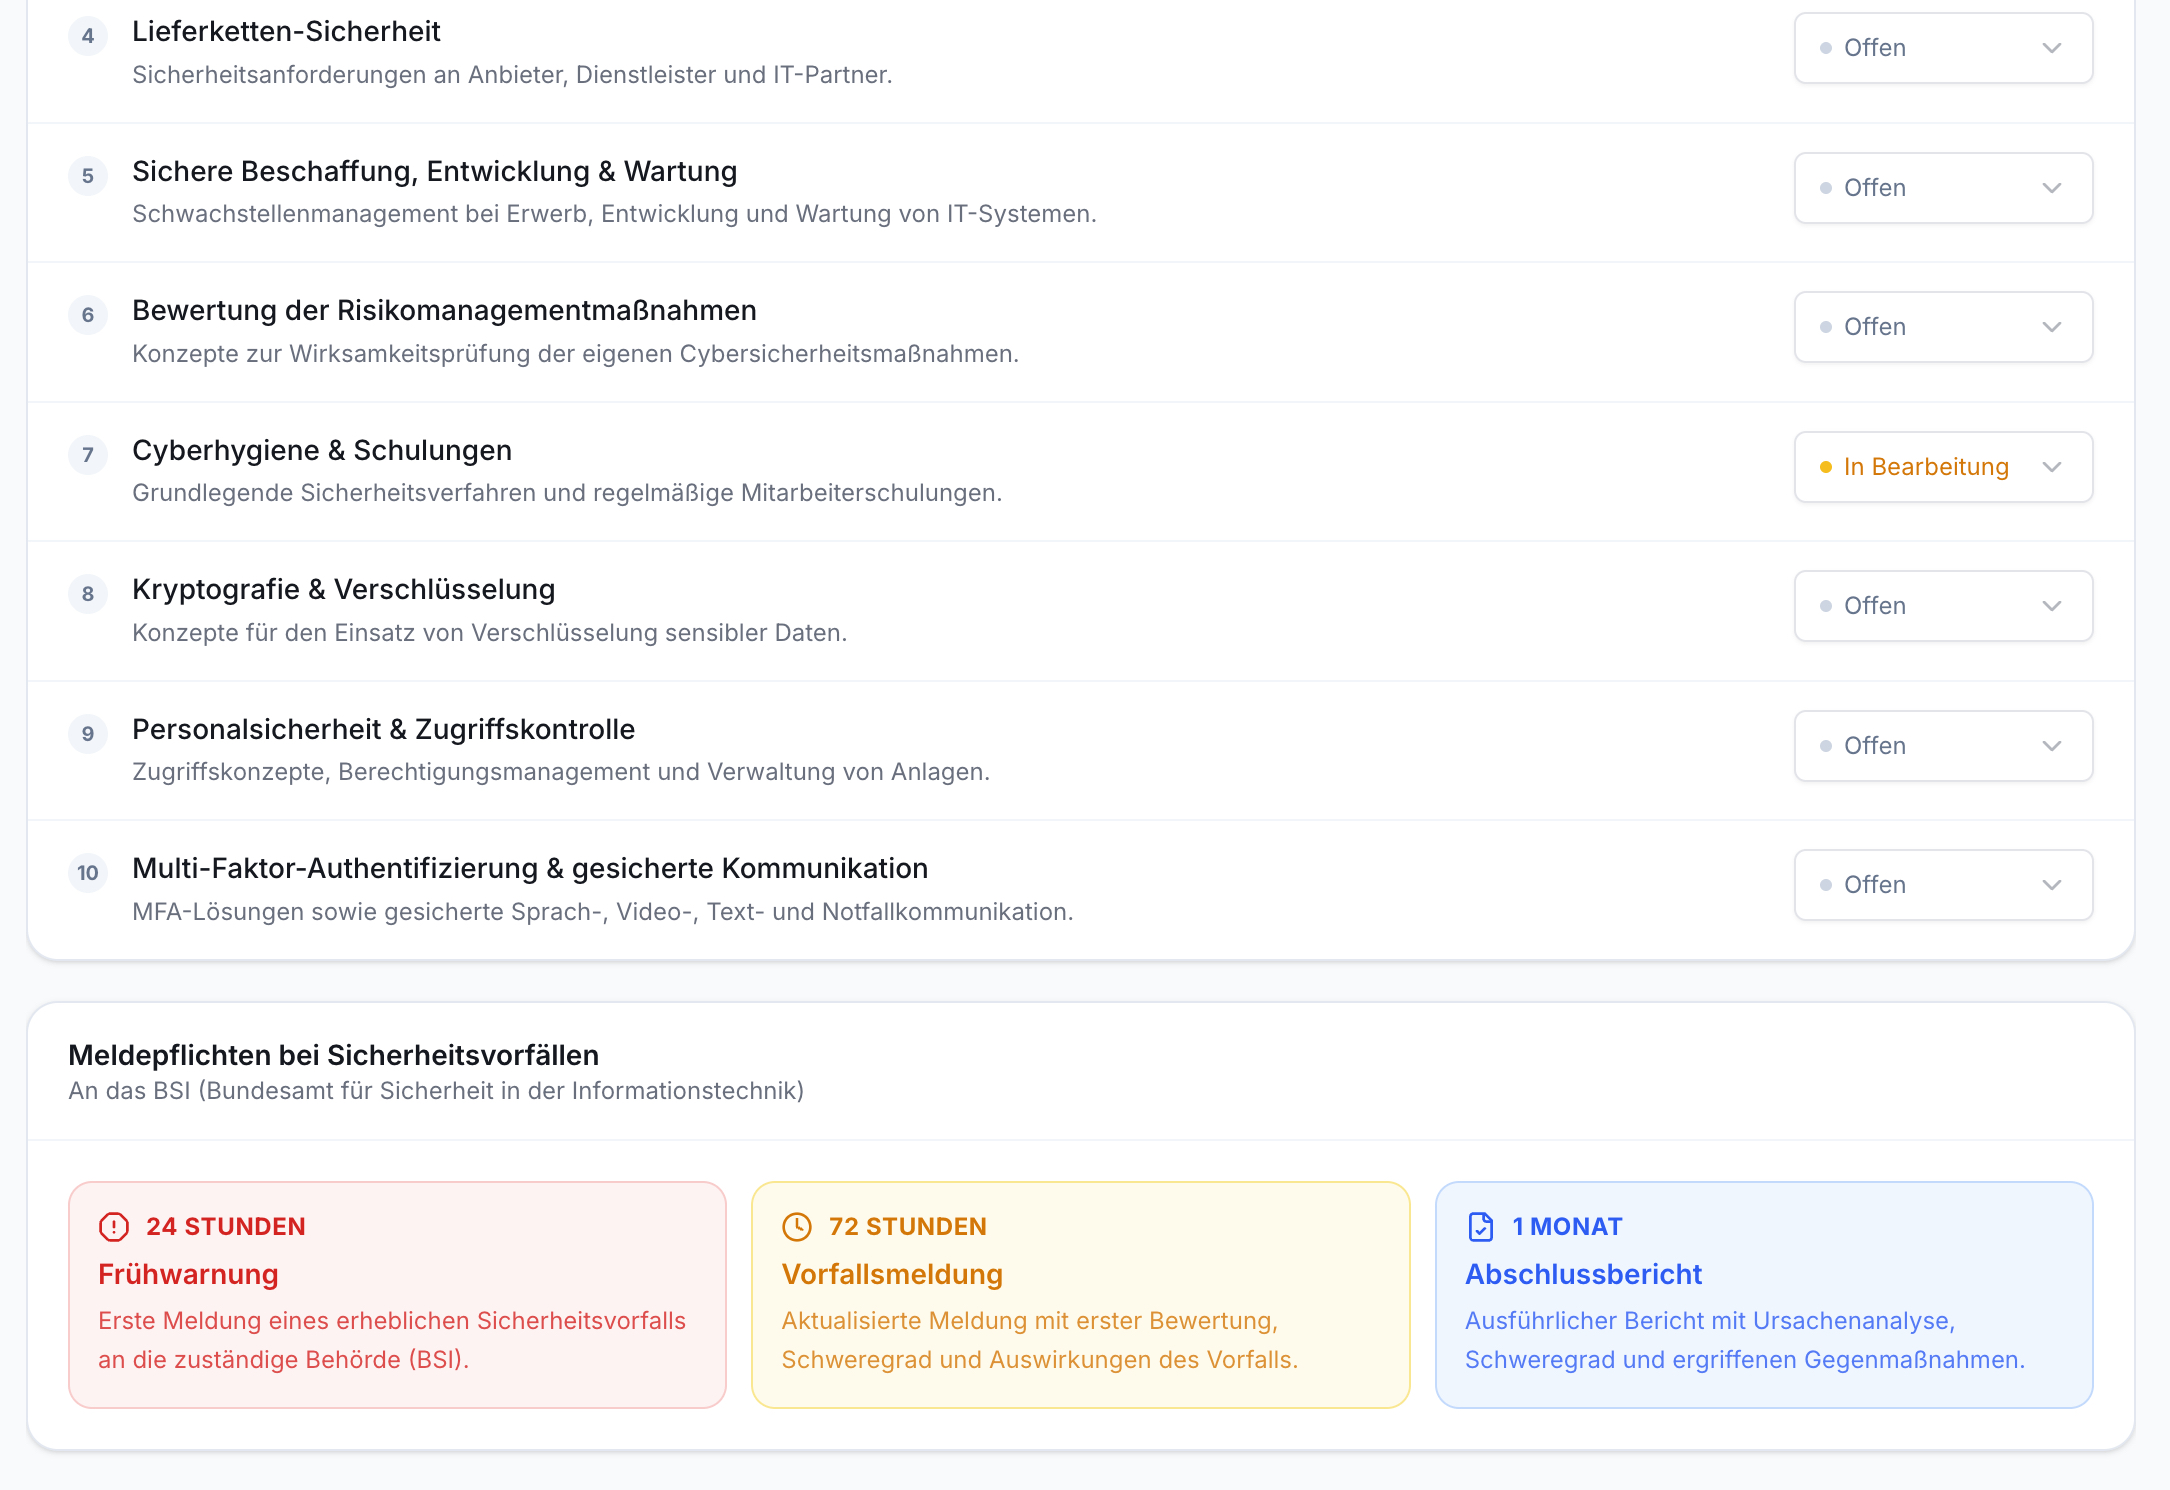
Task: Click number badge 10 for Multi-Faktor-Authentifizierung
Action: 88,873
